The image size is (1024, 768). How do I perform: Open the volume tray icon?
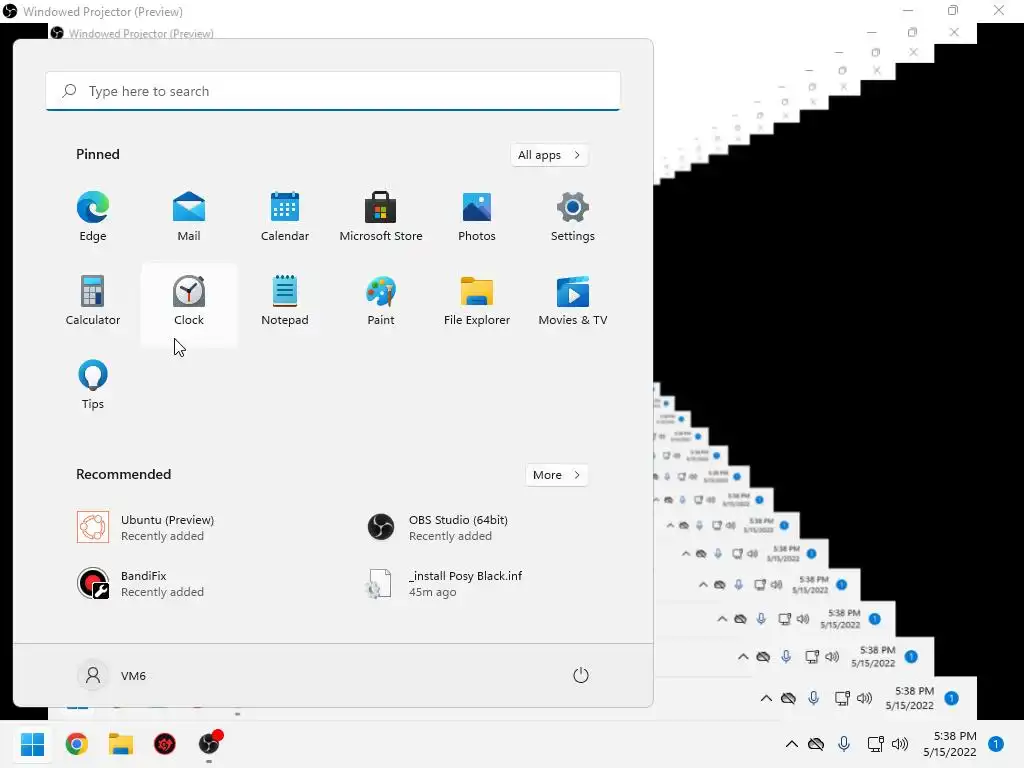coord(900,744)
